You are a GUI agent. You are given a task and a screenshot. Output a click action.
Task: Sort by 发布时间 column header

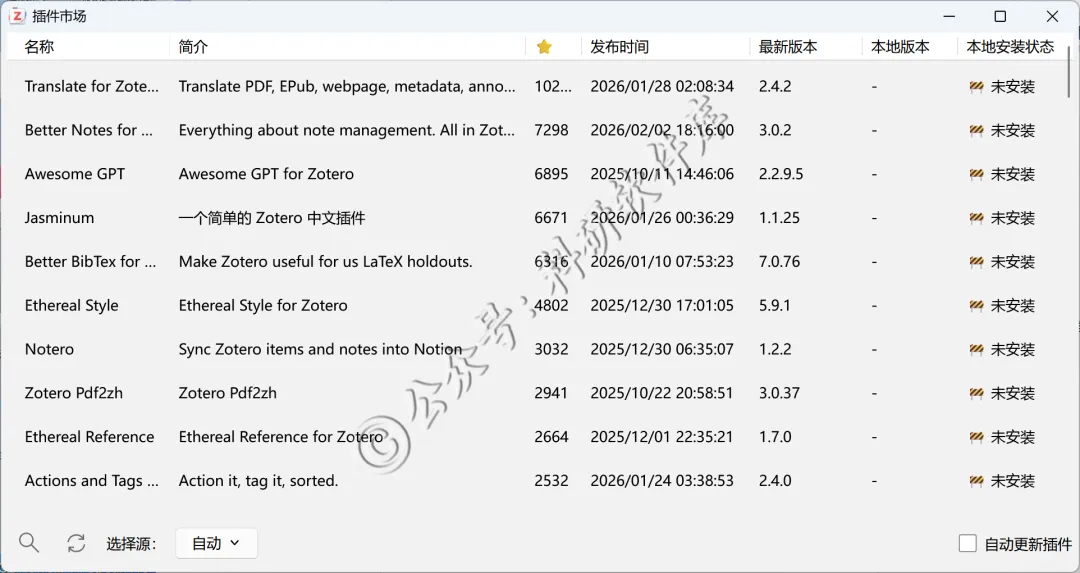pyautogui.click(x=619, y=47)
